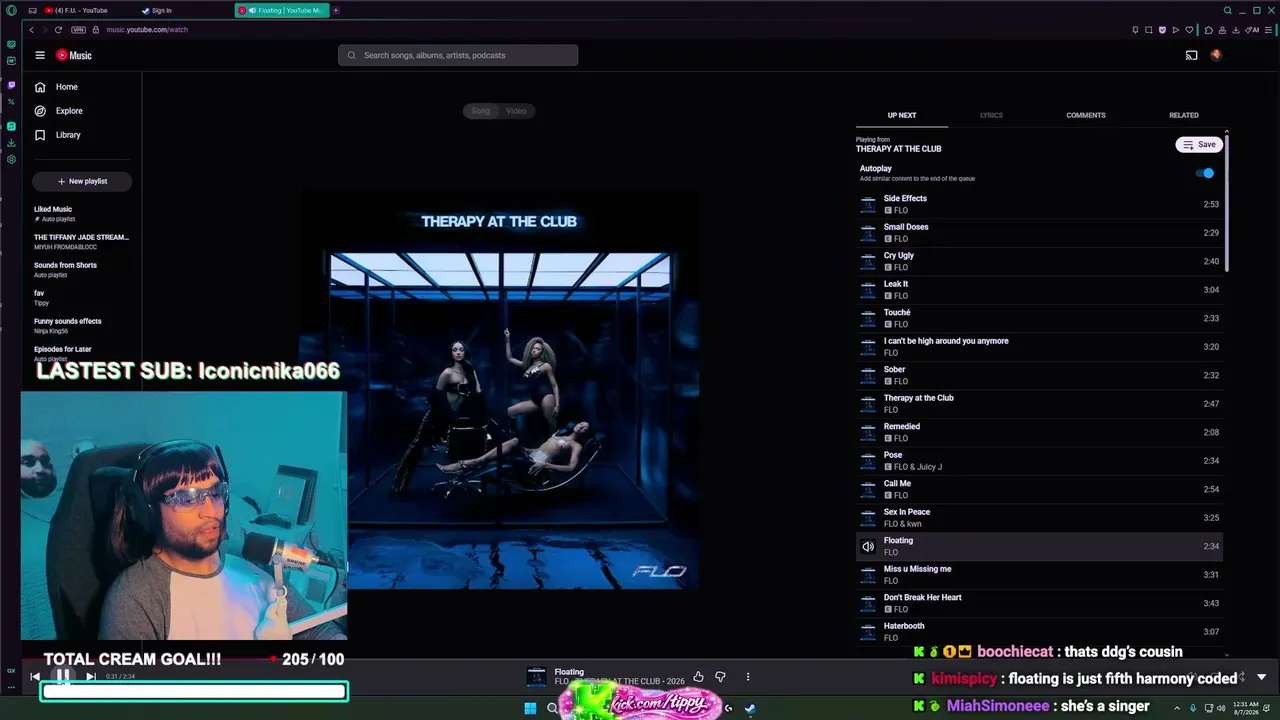Dislike the song Floating

[x=720, y=677]
